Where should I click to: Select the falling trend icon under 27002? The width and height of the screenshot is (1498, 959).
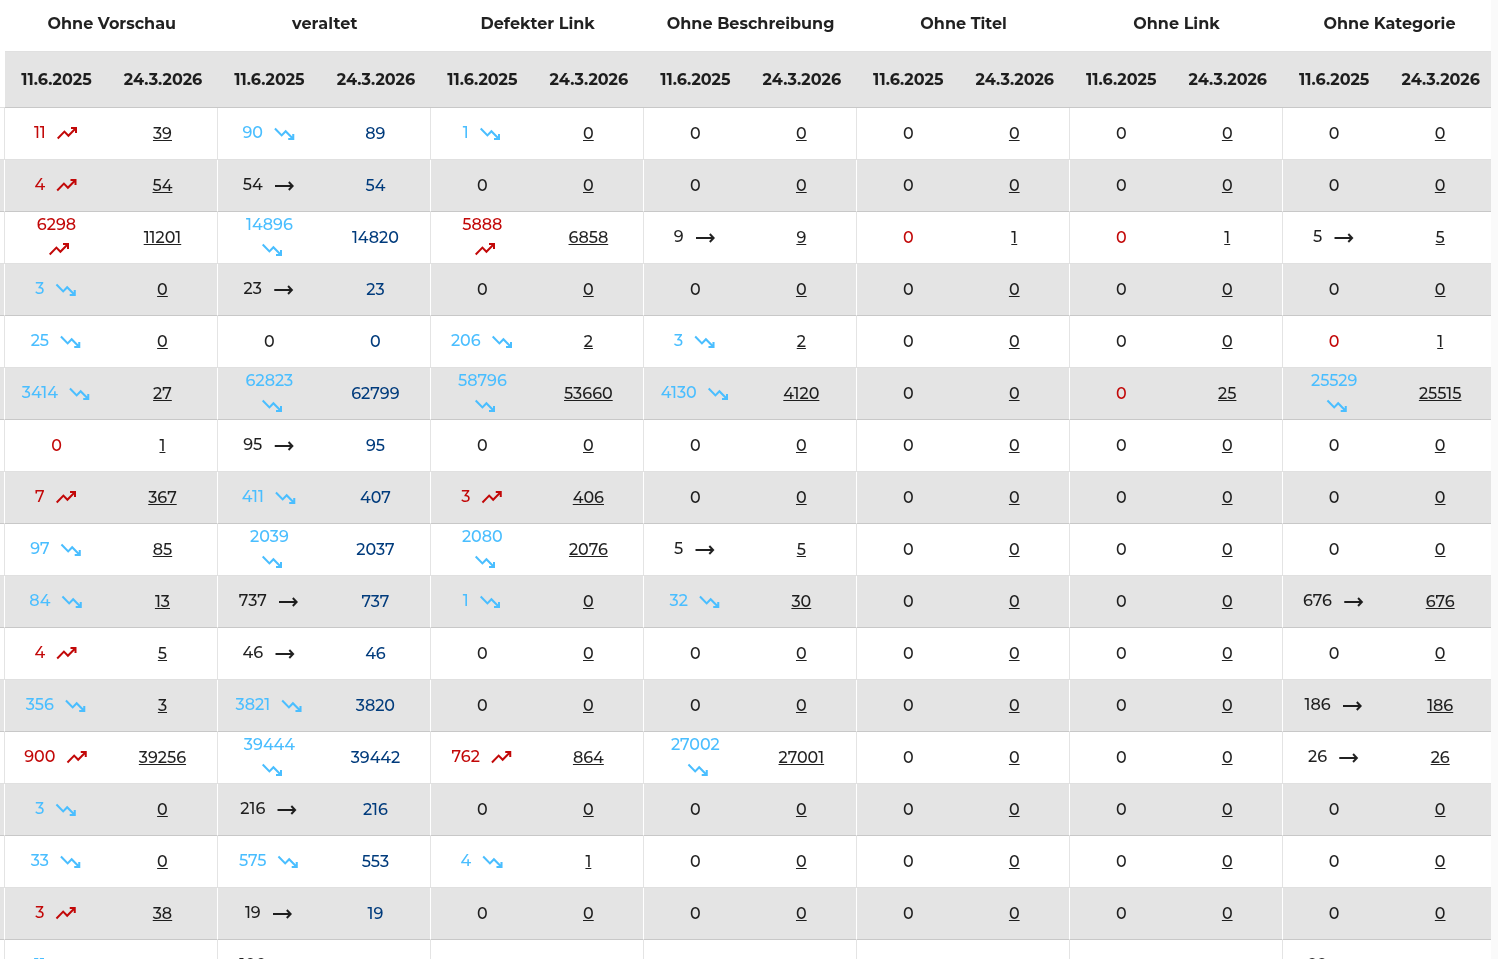[698, 769]
